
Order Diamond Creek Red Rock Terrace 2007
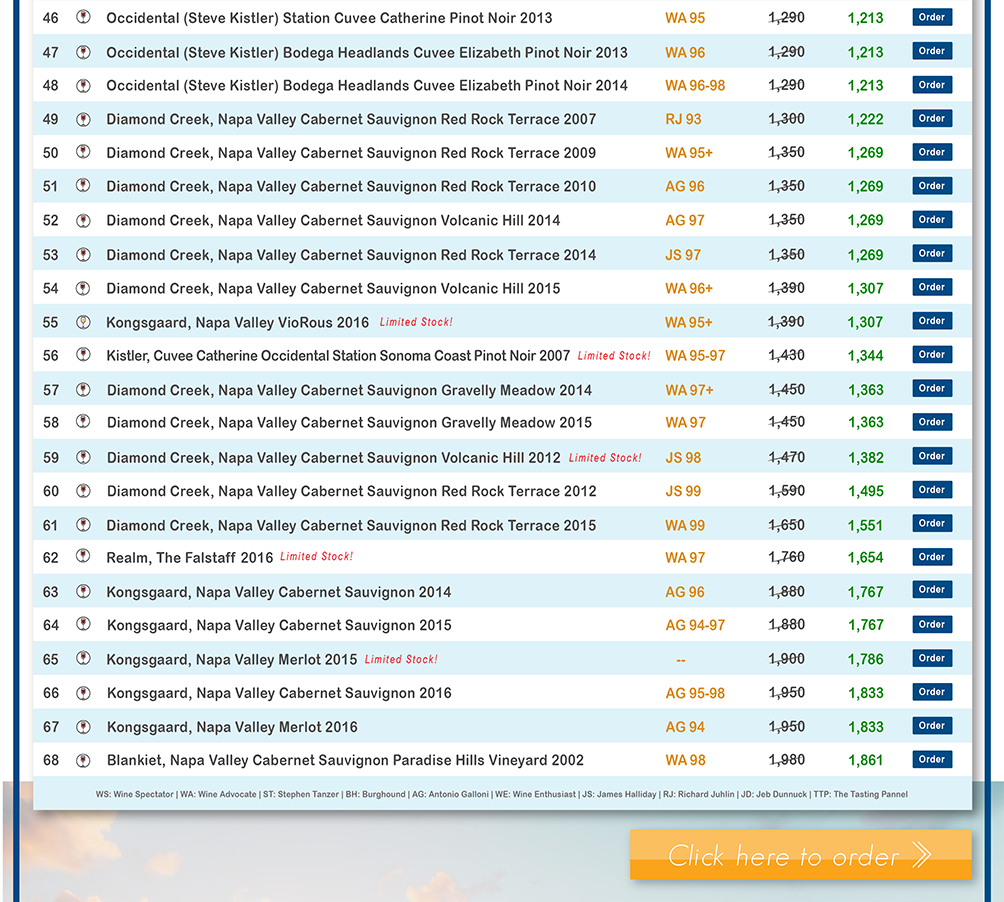932,118
